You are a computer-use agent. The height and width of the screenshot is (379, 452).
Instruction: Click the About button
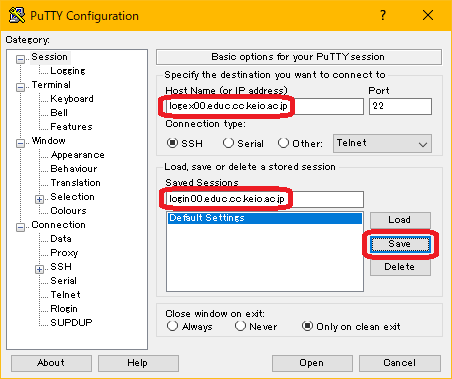point(51,363)
